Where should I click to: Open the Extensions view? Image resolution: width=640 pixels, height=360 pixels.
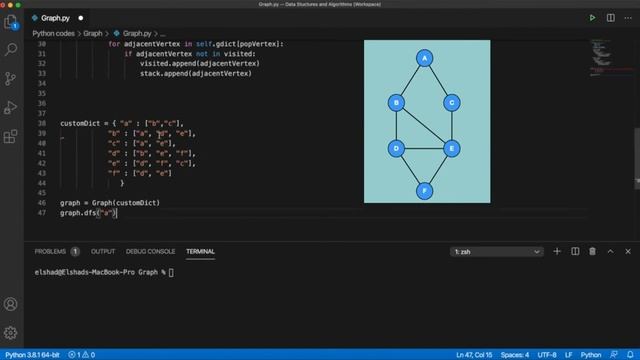tap(11, 136)
